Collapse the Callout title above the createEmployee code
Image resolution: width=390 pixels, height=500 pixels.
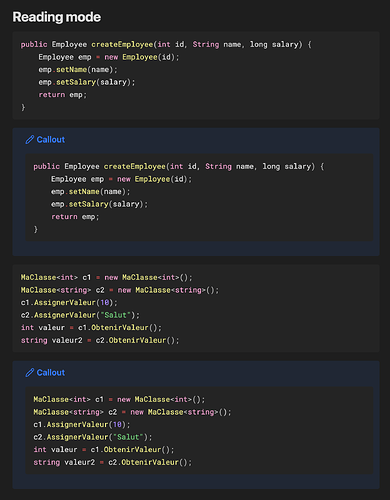click(51, 140)
